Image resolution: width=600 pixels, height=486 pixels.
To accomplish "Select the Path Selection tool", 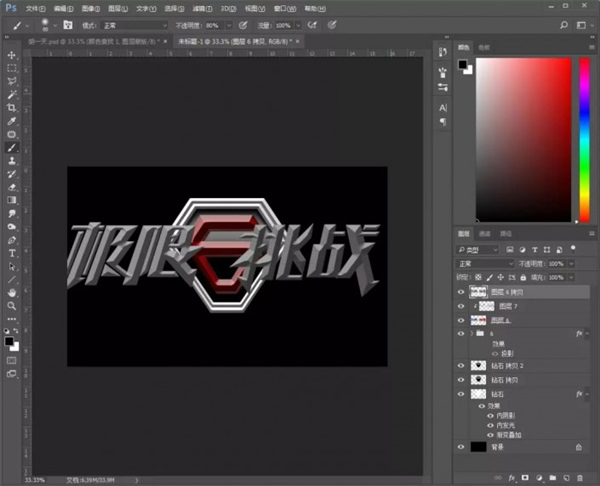I will (x=11, y=266).
